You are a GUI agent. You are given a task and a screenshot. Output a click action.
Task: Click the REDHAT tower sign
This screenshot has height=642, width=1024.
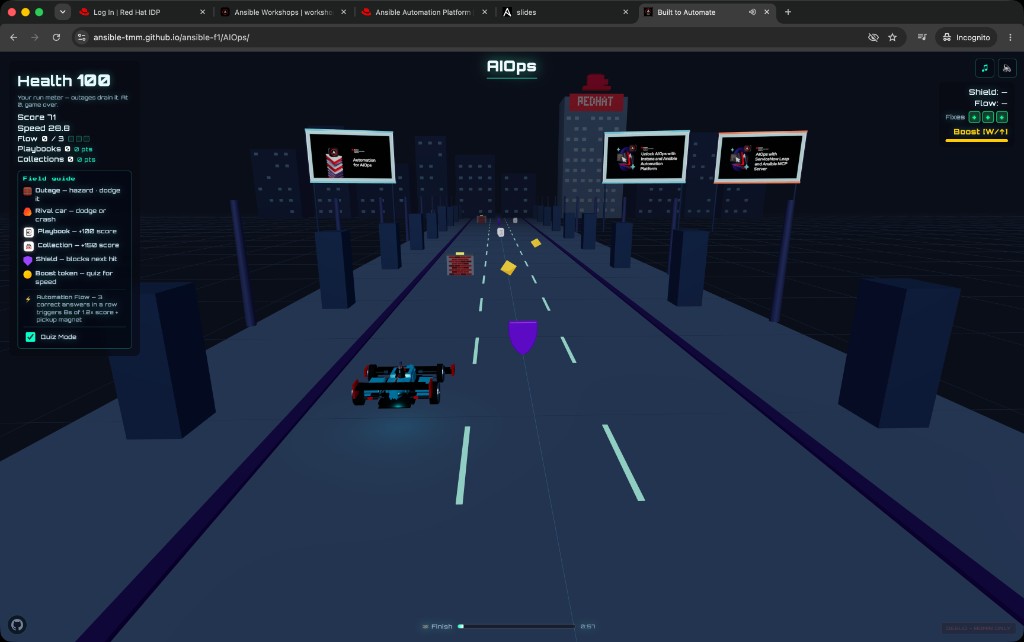coord(595,101)
